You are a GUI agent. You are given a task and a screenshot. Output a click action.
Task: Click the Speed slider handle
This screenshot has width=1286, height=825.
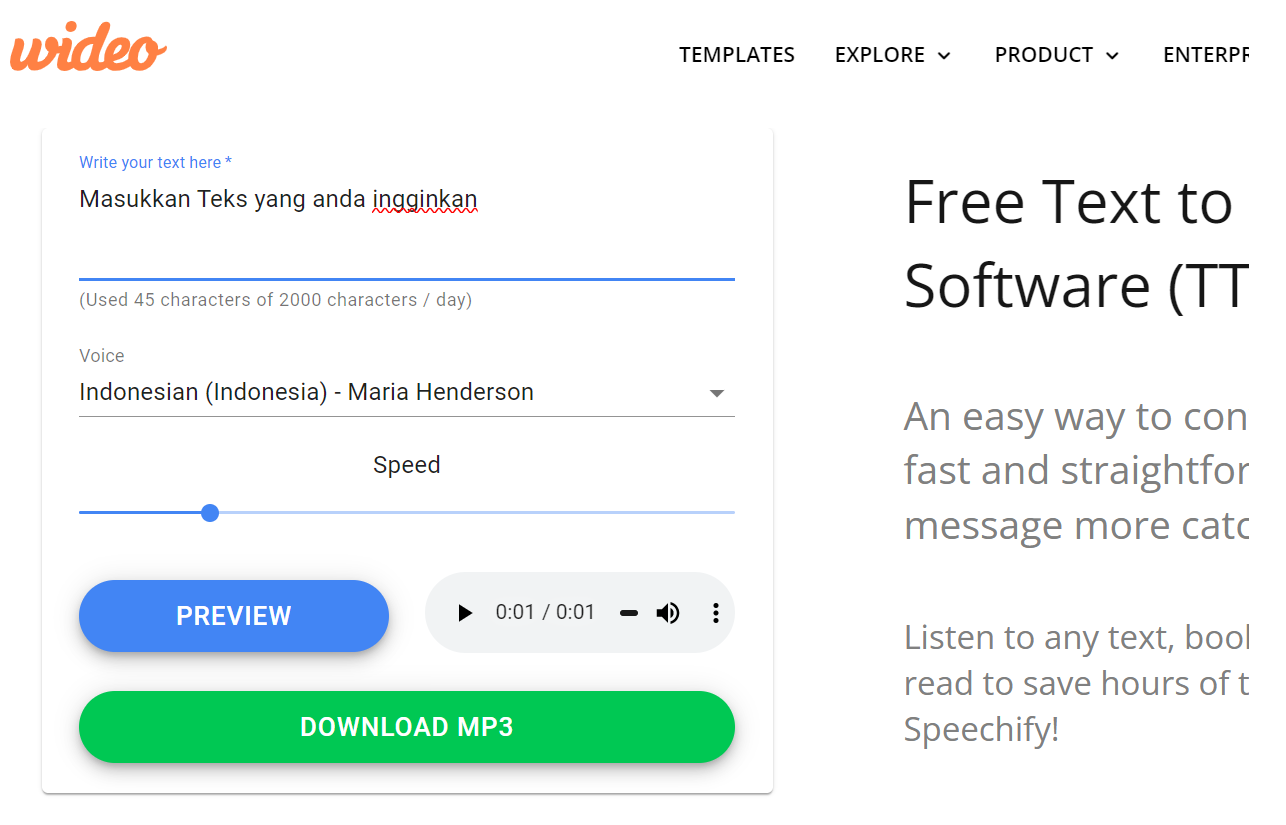pyautogui.click(x=210, y=513)
